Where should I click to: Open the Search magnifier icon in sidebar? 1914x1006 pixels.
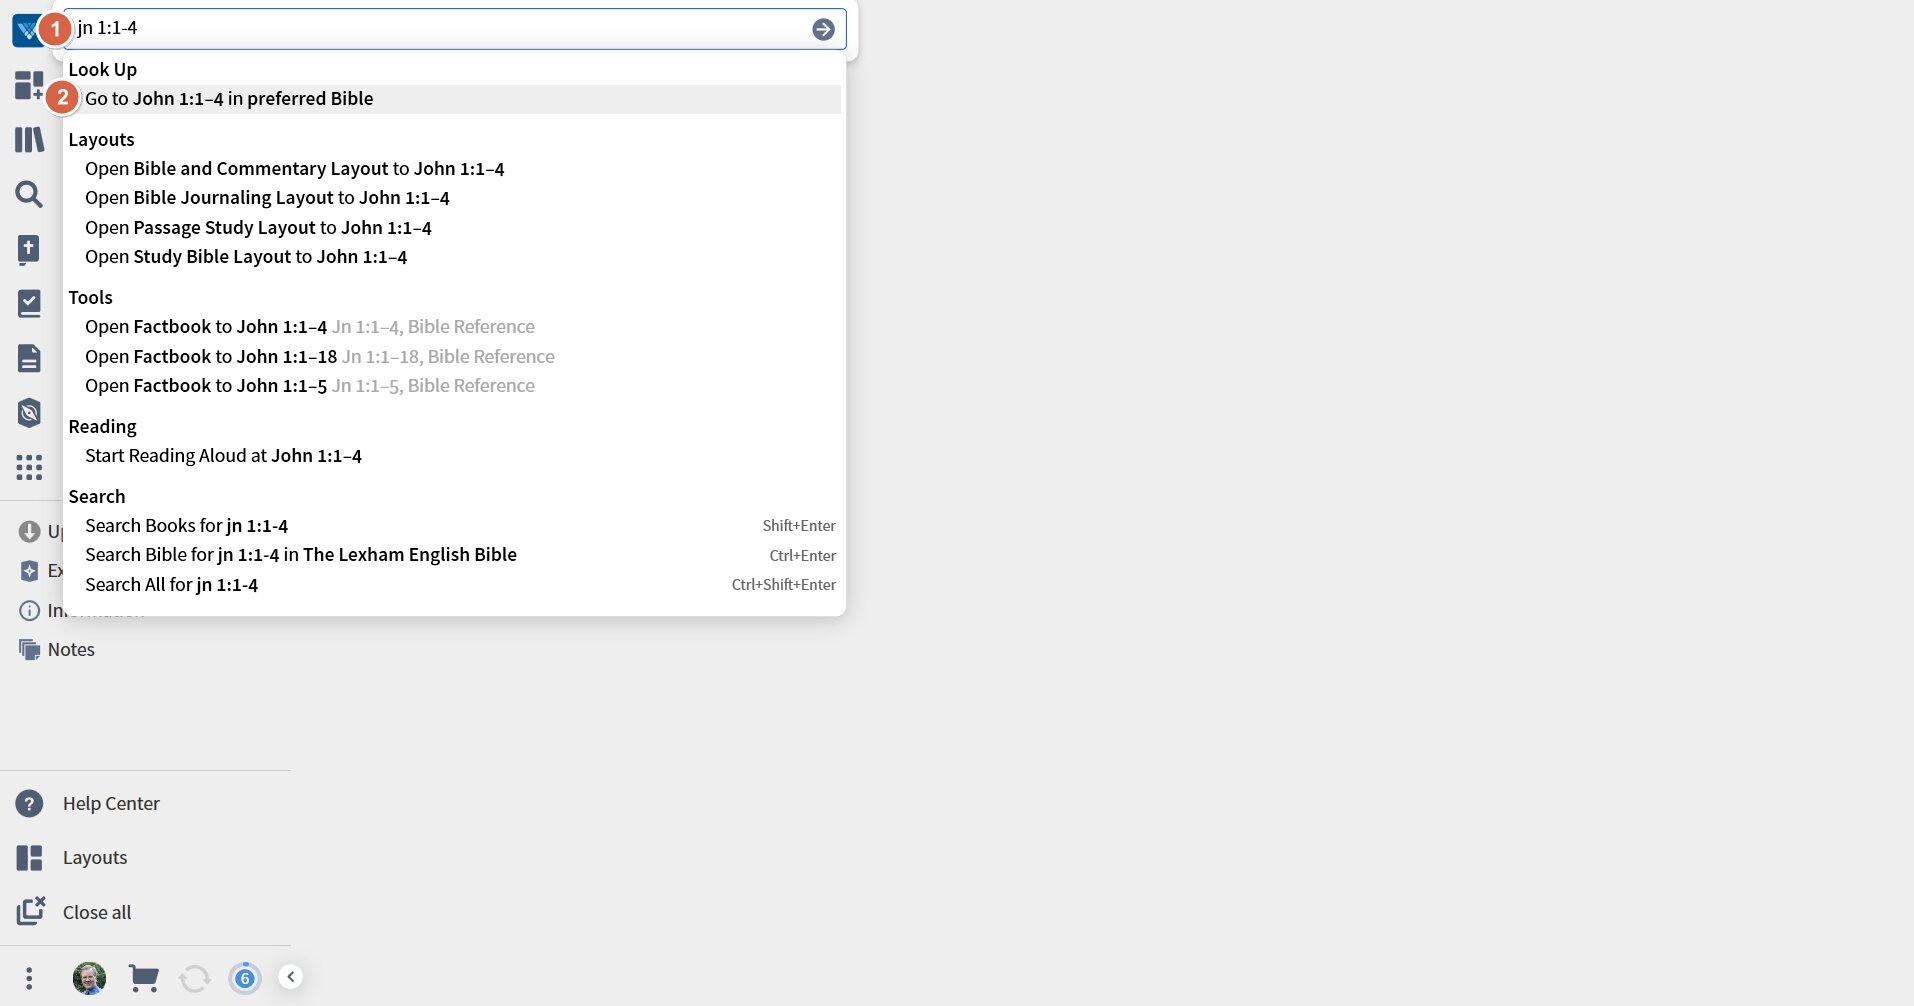[x=29, y=194]
